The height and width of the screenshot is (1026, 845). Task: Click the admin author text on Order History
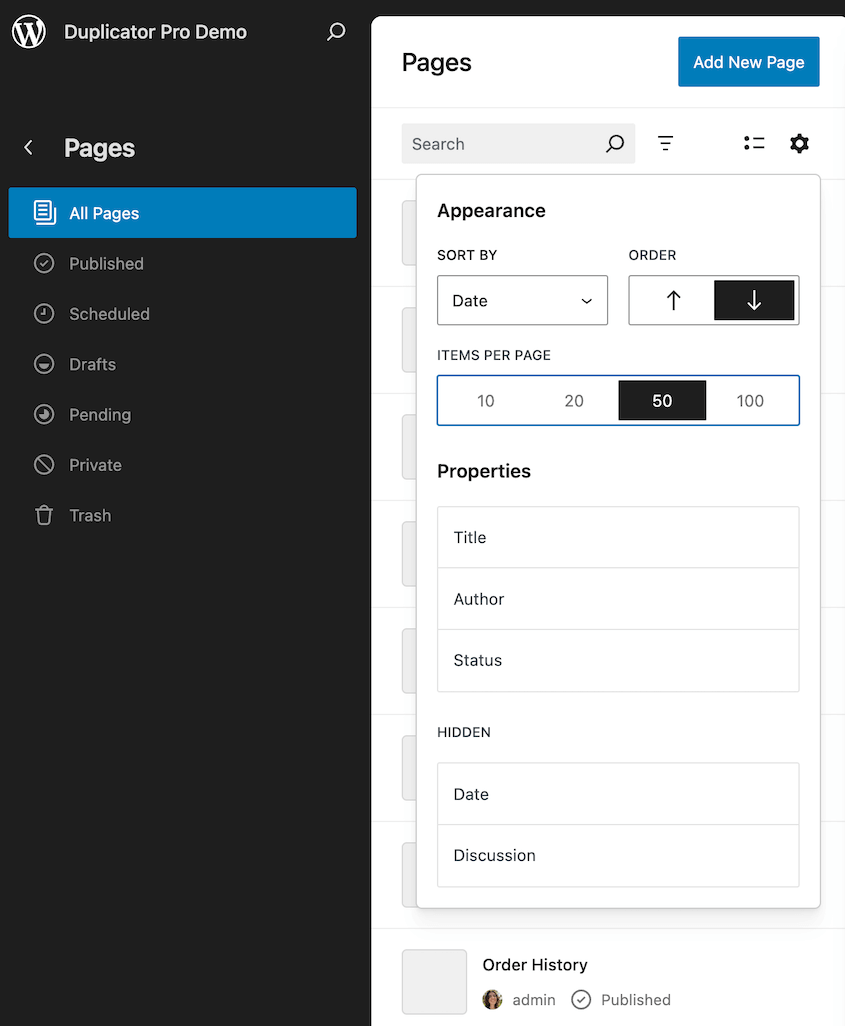point(533,1000)
